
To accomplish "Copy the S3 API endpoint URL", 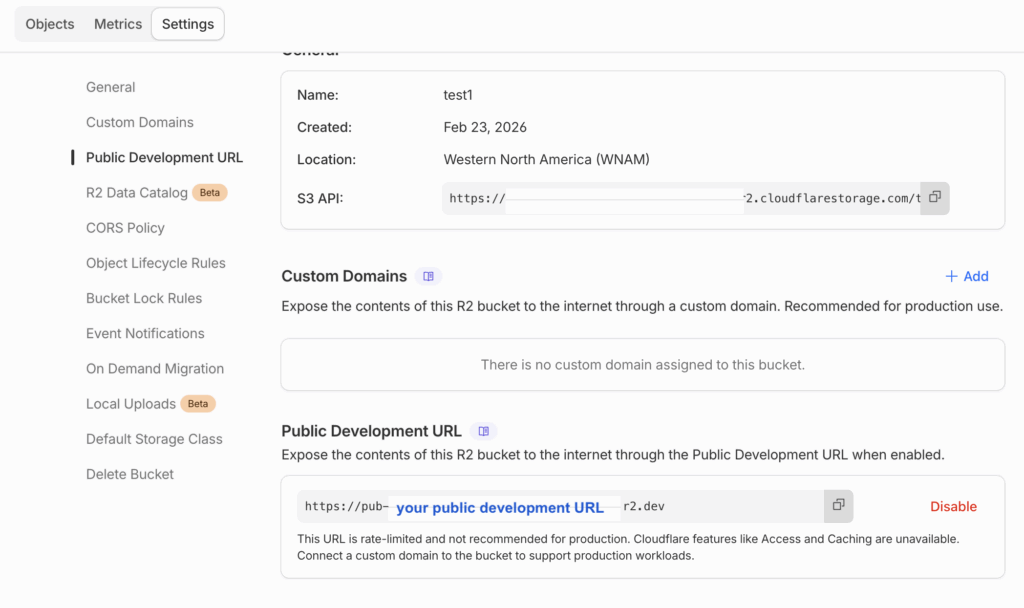I will click(x=934, y=198).
